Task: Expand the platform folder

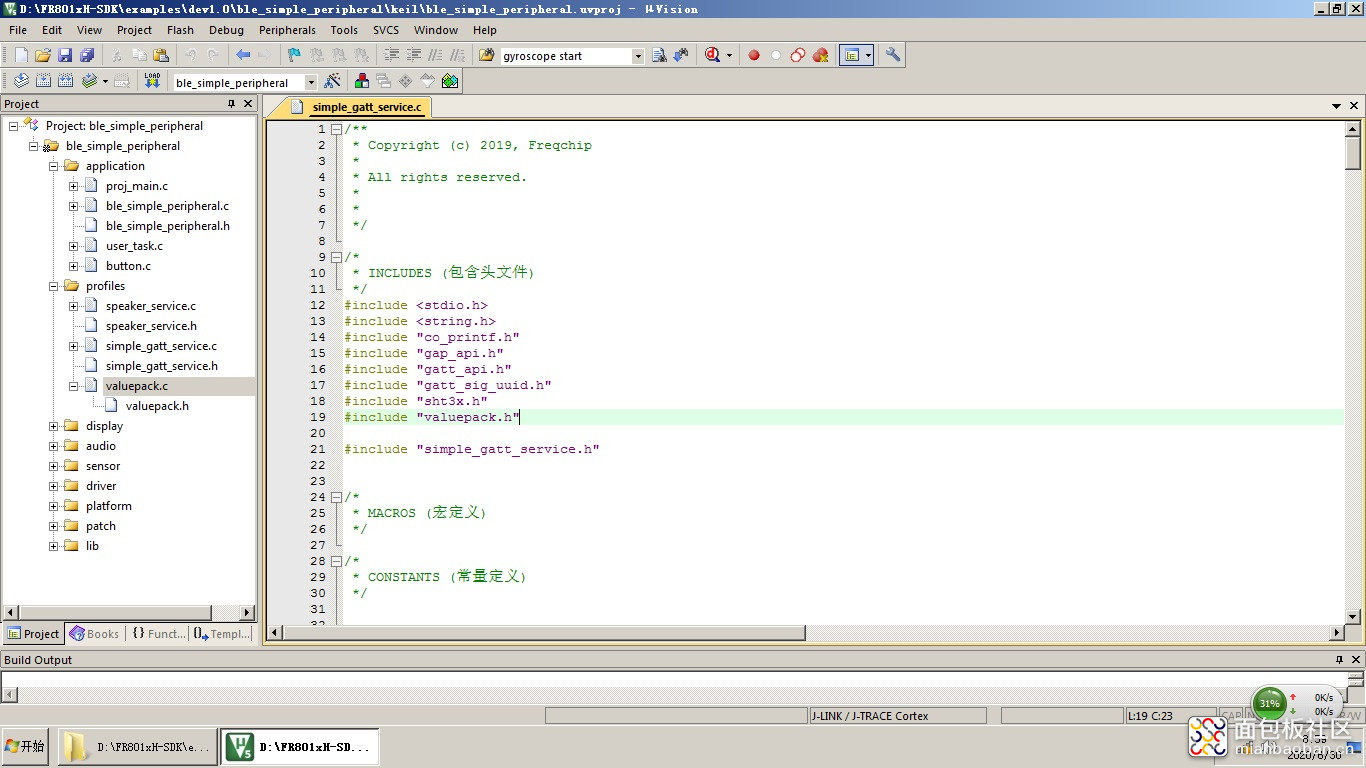Action: pyautogui.click(x=54, y=506)
